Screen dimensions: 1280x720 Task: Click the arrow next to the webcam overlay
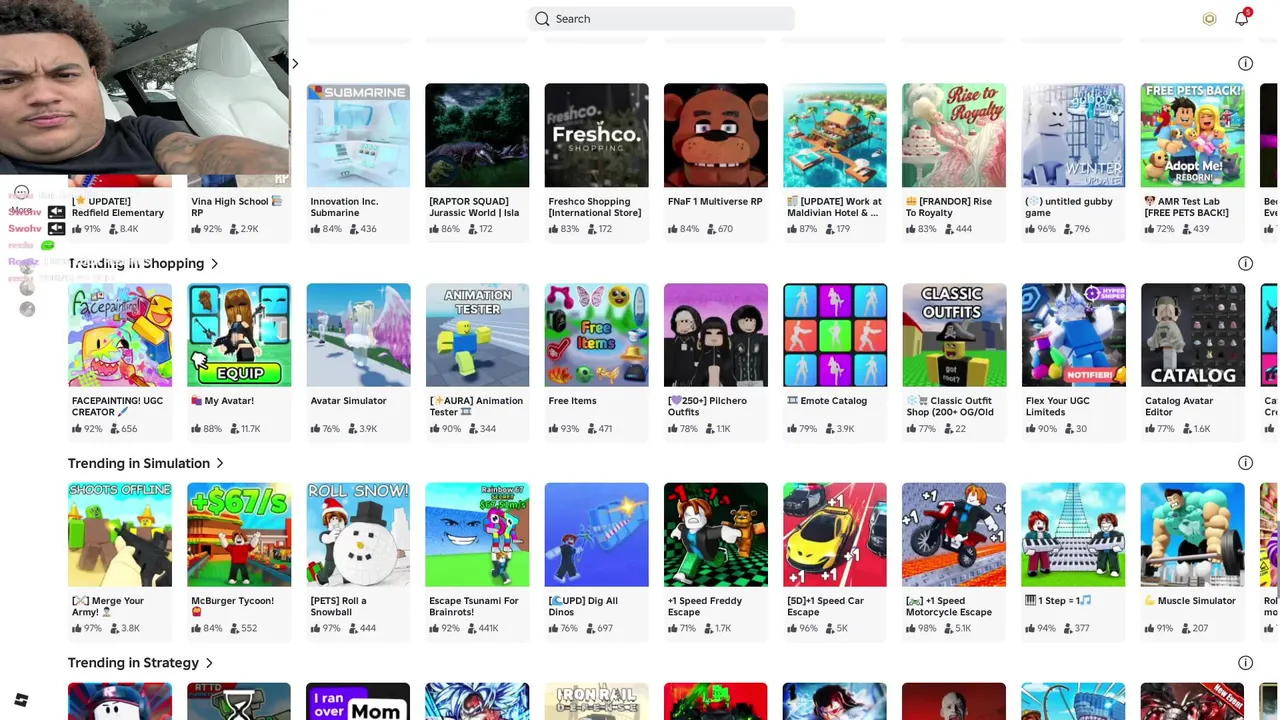[x=295, y=64]
